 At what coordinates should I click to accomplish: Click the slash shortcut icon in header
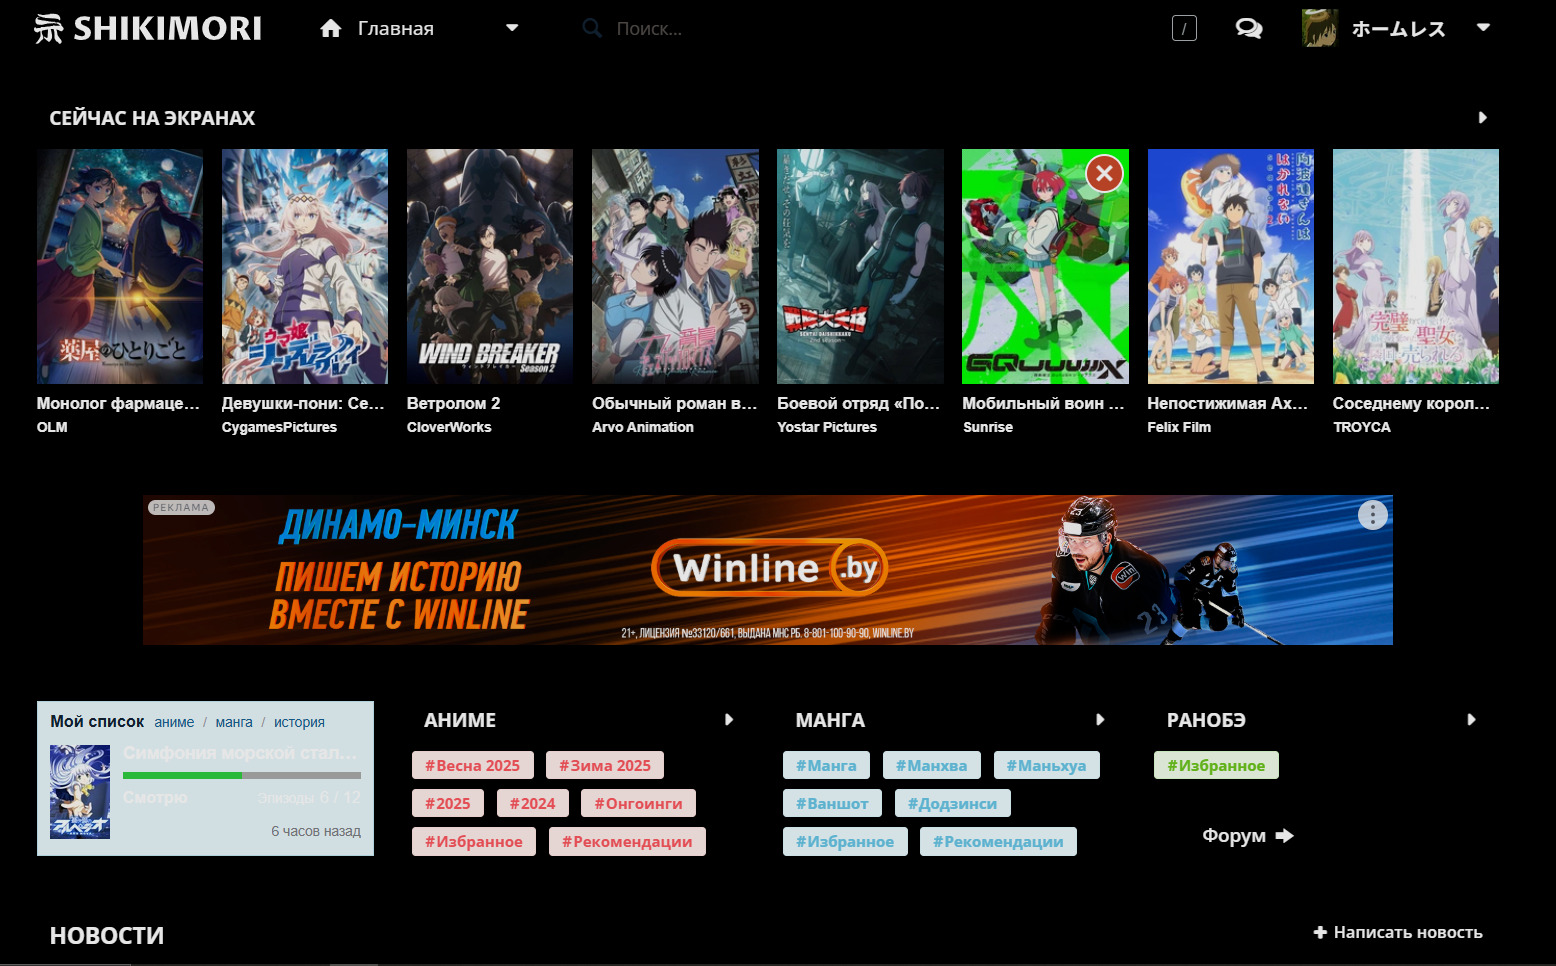pos(1184,29)
